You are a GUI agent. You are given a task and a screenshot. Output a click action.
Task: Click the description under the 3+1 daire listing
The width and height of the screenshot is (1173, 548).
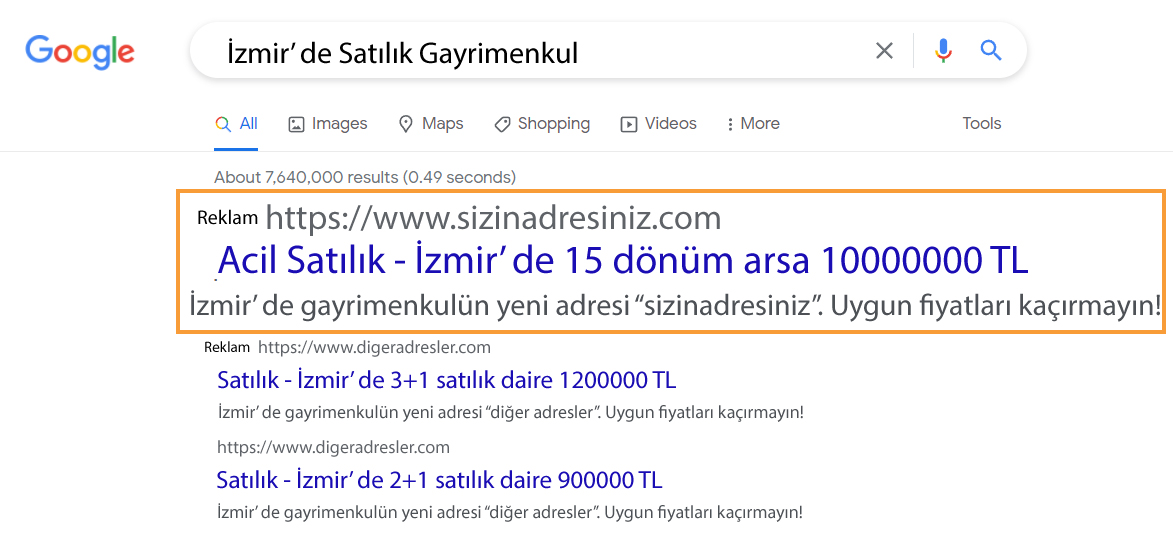(x=510, y=412)
